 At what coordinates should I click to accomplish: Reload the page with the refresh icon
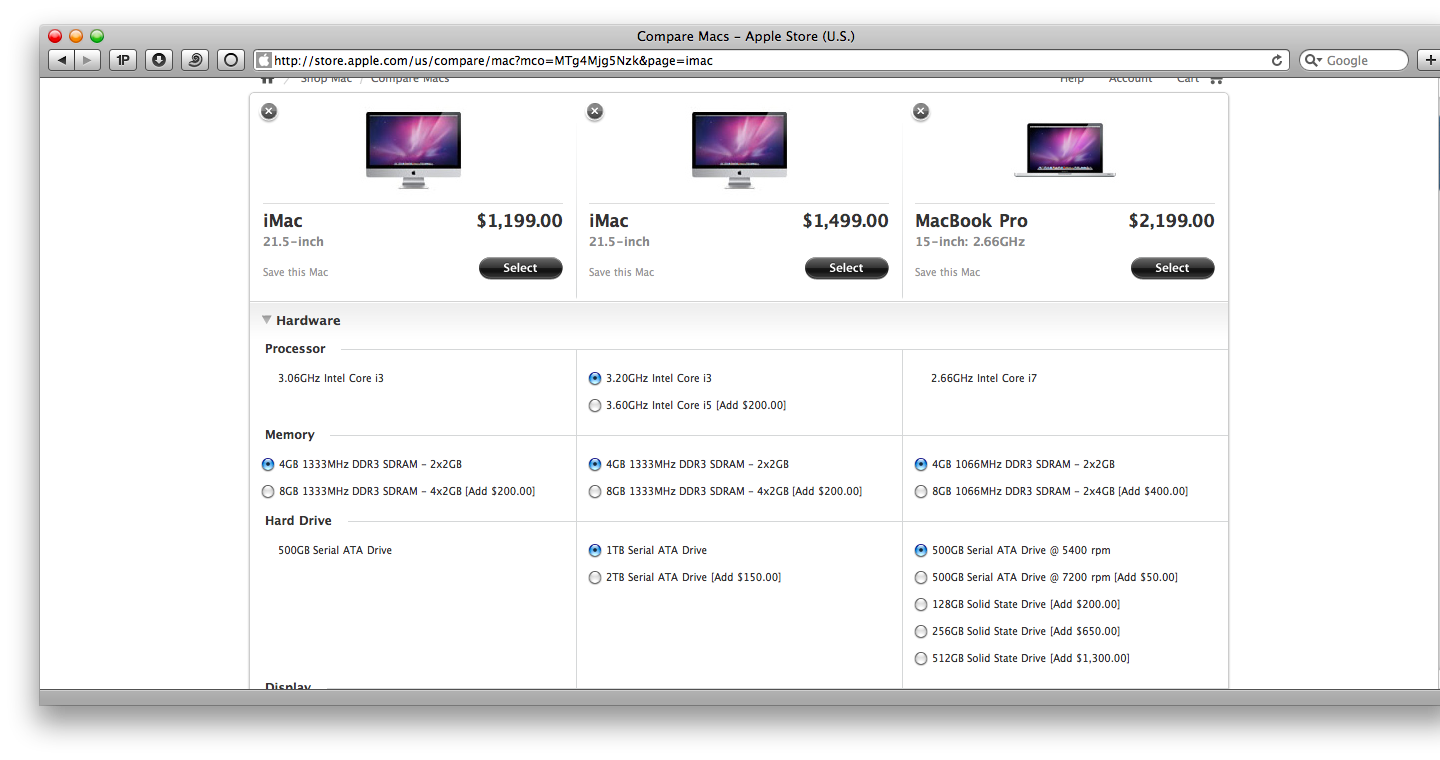pos(1277,60)
